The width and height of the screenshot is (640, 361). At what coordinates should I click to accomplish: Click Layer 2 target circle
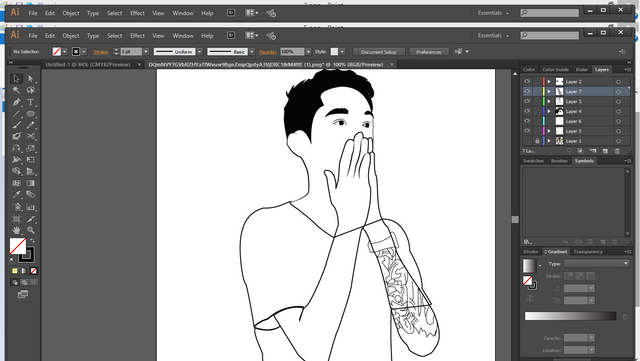618,82
